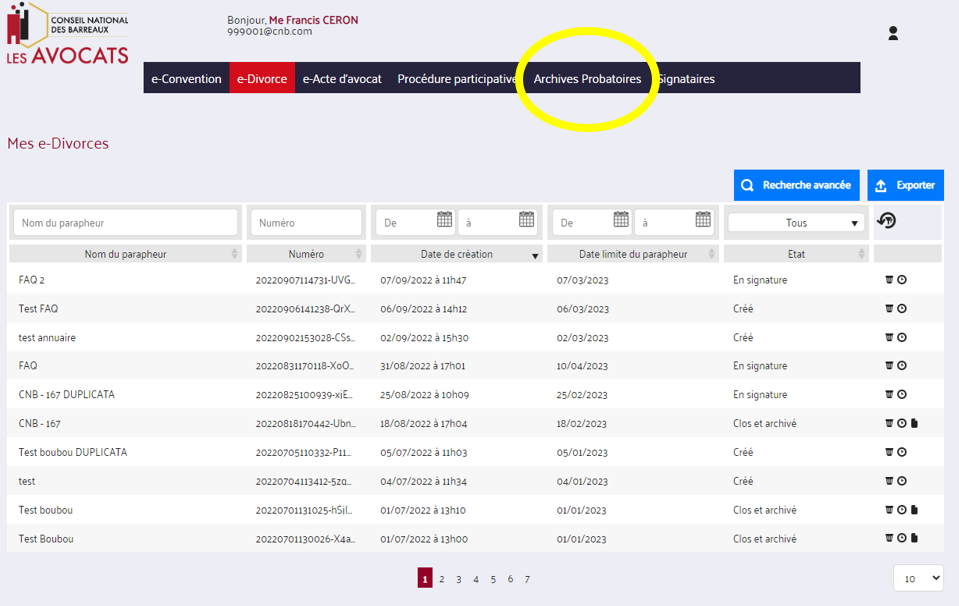Open the Signataires menu
Screen dimensions: 959x606
pyautogui.click(x=686, y=79)
